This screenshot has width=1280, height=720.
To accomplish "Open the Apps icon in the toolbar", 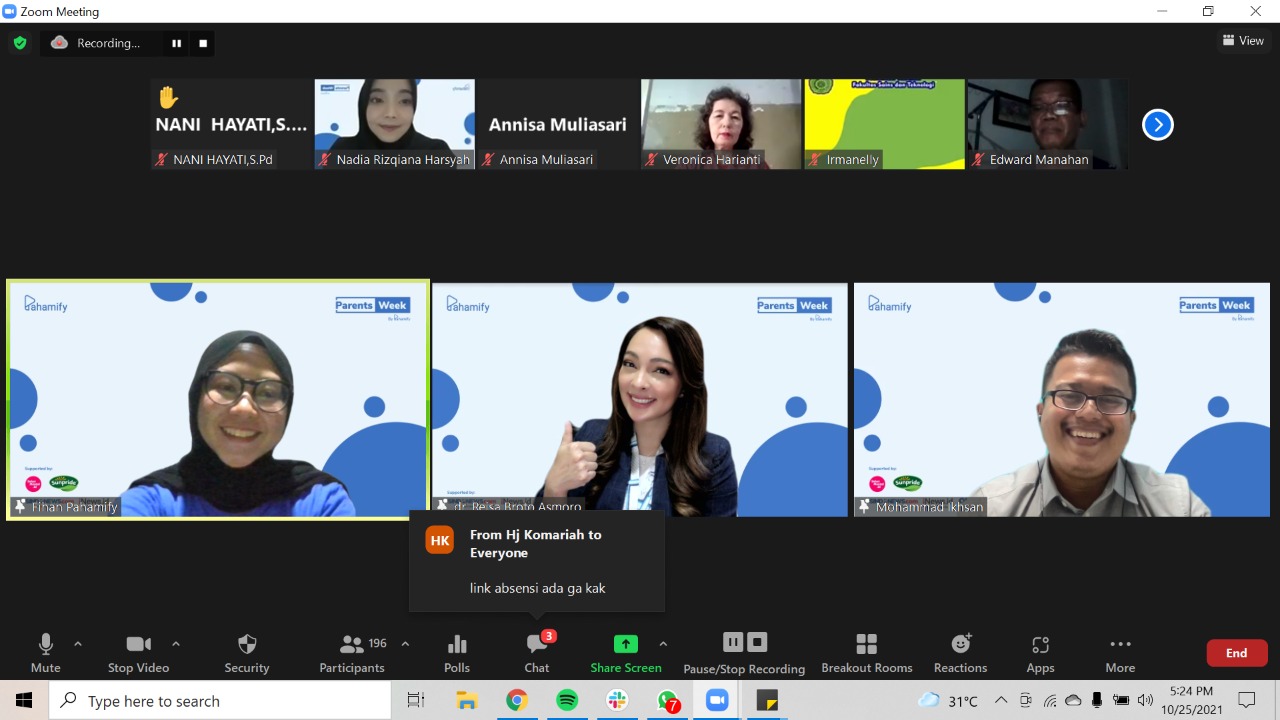I will click(x=1040, y=645).
